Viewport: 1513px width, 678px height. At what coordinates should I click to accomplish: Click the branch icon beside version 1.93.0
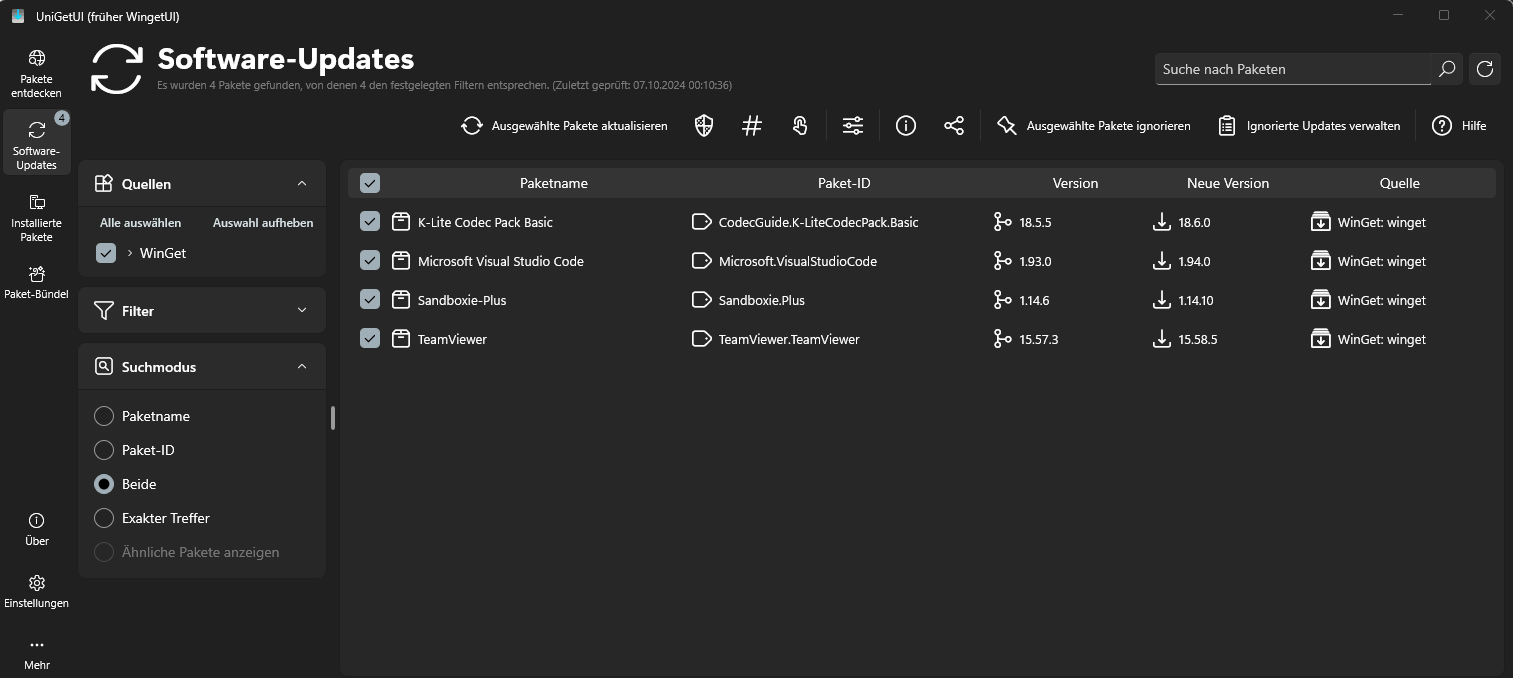pyautogui.click(x=1002, y=261)
